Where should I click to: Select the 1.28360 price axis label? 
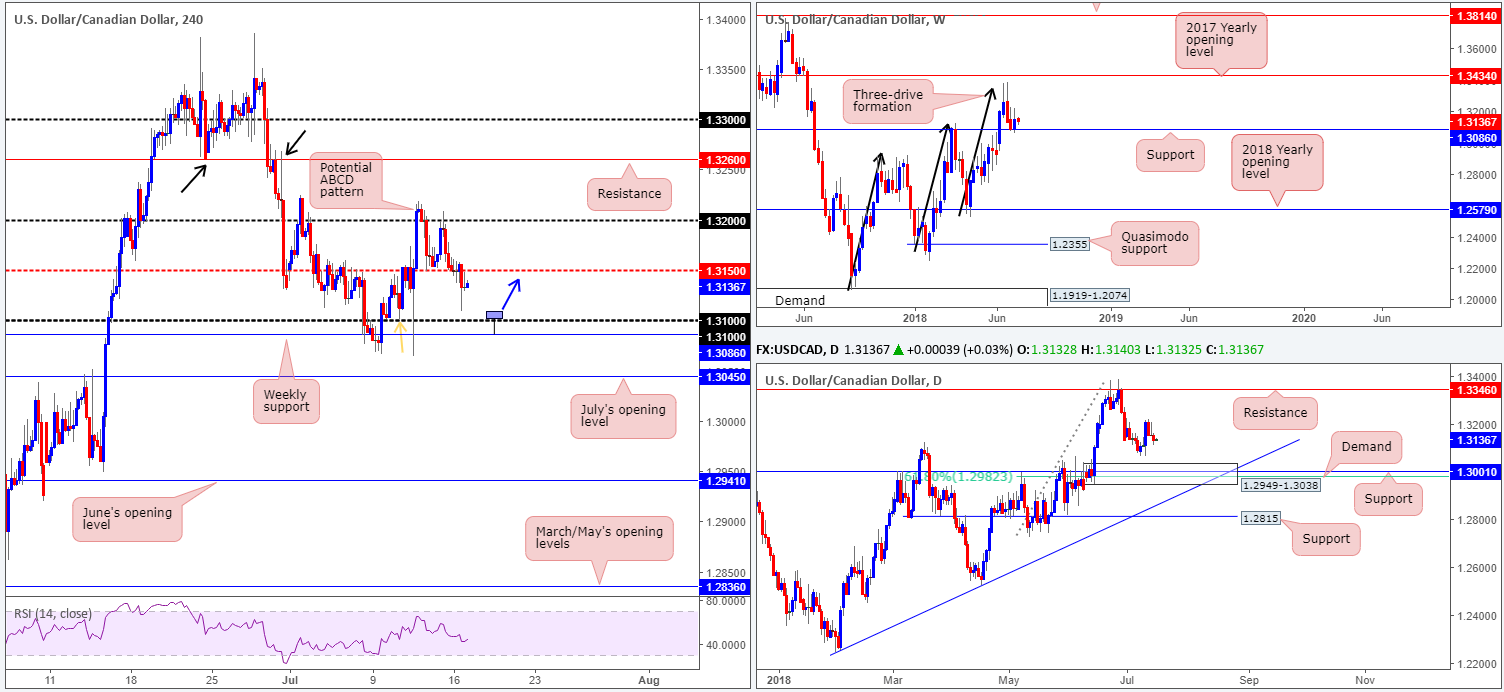click(x=725, y=587)
